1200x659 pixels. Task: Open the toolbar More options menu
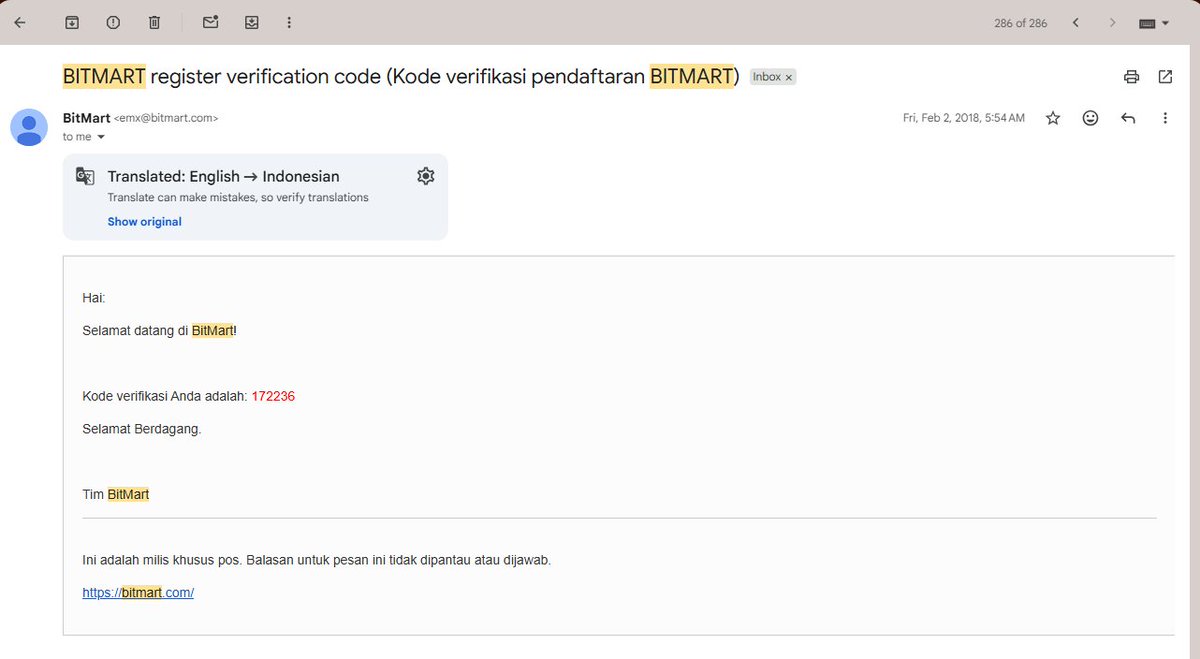289,22
